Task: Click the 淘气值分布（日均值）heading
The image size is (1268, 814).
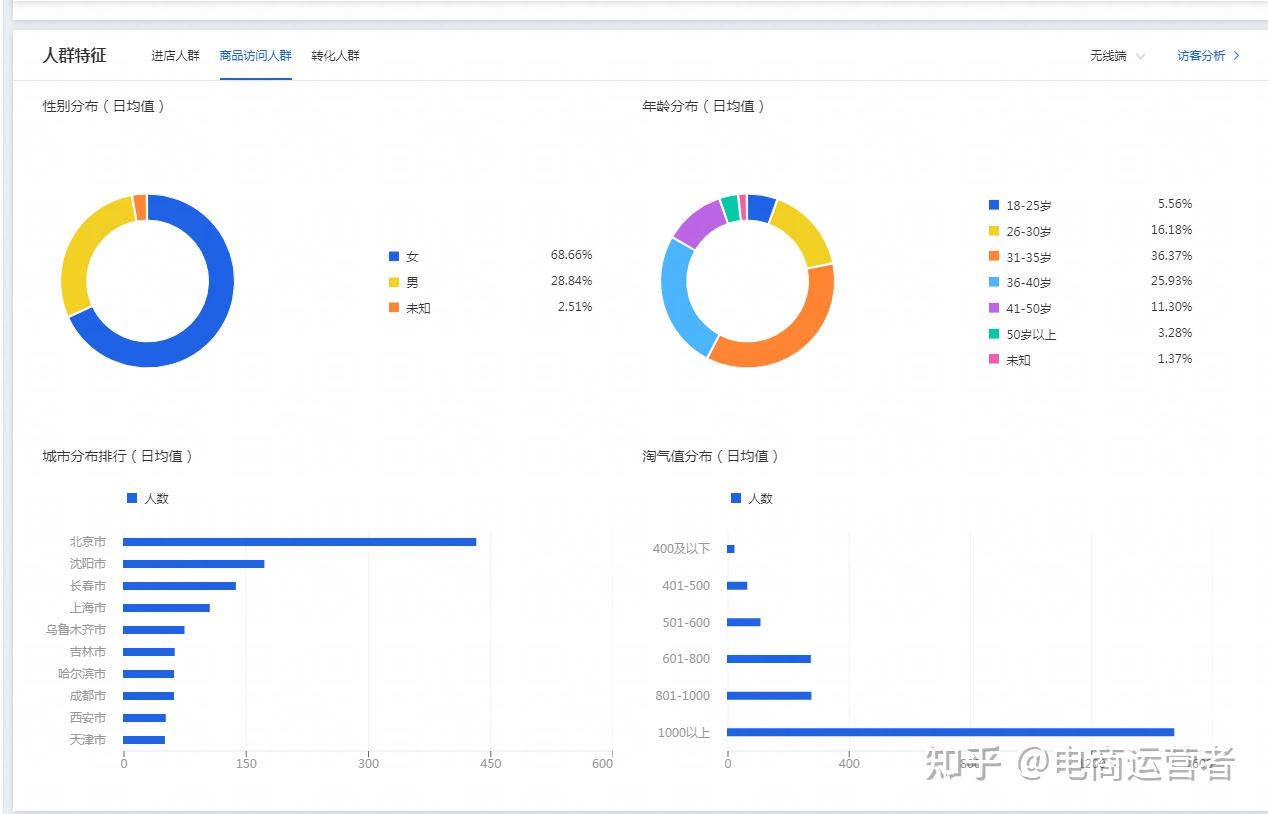Action: 710,456
